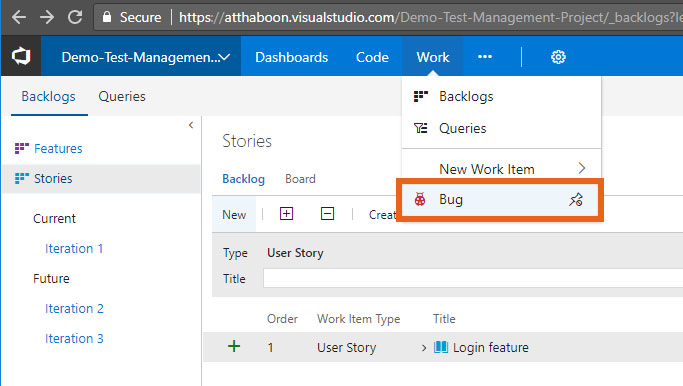Click the Future iterations label

coord(51,278)
